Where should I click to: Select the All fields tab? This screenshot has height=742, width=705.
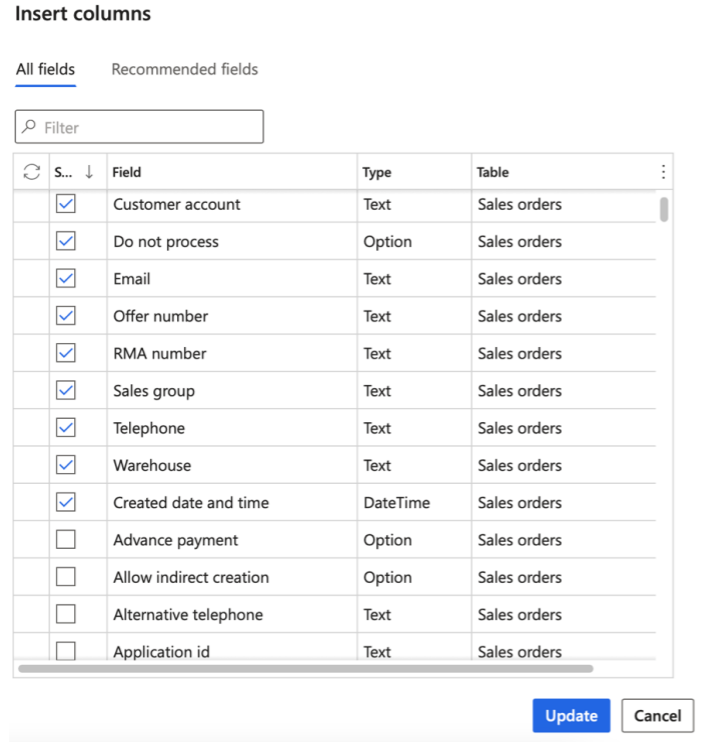(x=45, y=69)
